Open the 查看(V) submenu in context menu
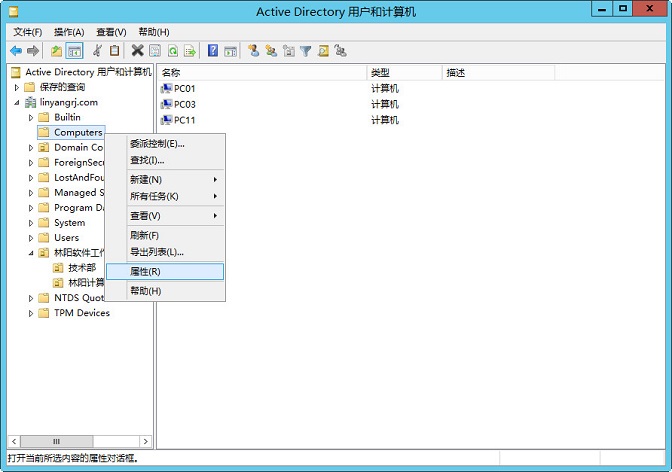Screen dimensions: 672x472 point(165,216)
